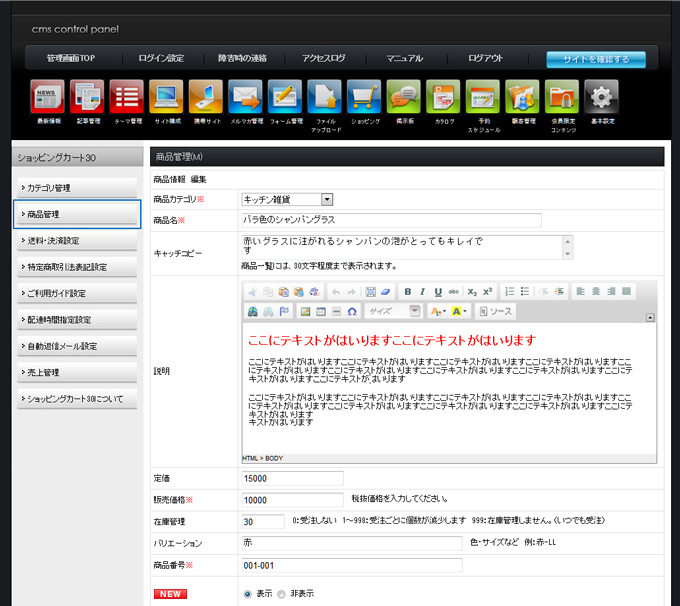Insert a table in the editor
This screenshot has width=680, height=606.
(322, 312)
